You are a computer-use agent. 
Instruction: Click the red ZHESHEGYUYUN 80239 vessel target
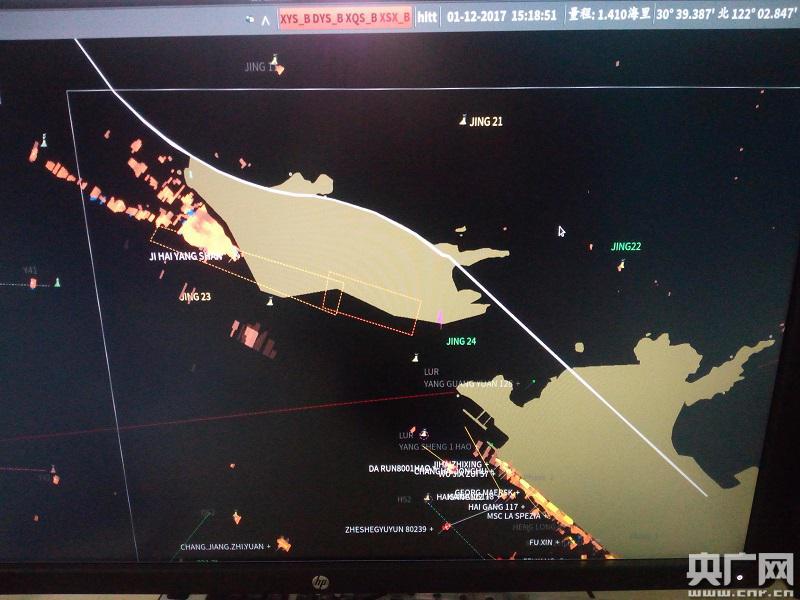[x=447, y=526]
